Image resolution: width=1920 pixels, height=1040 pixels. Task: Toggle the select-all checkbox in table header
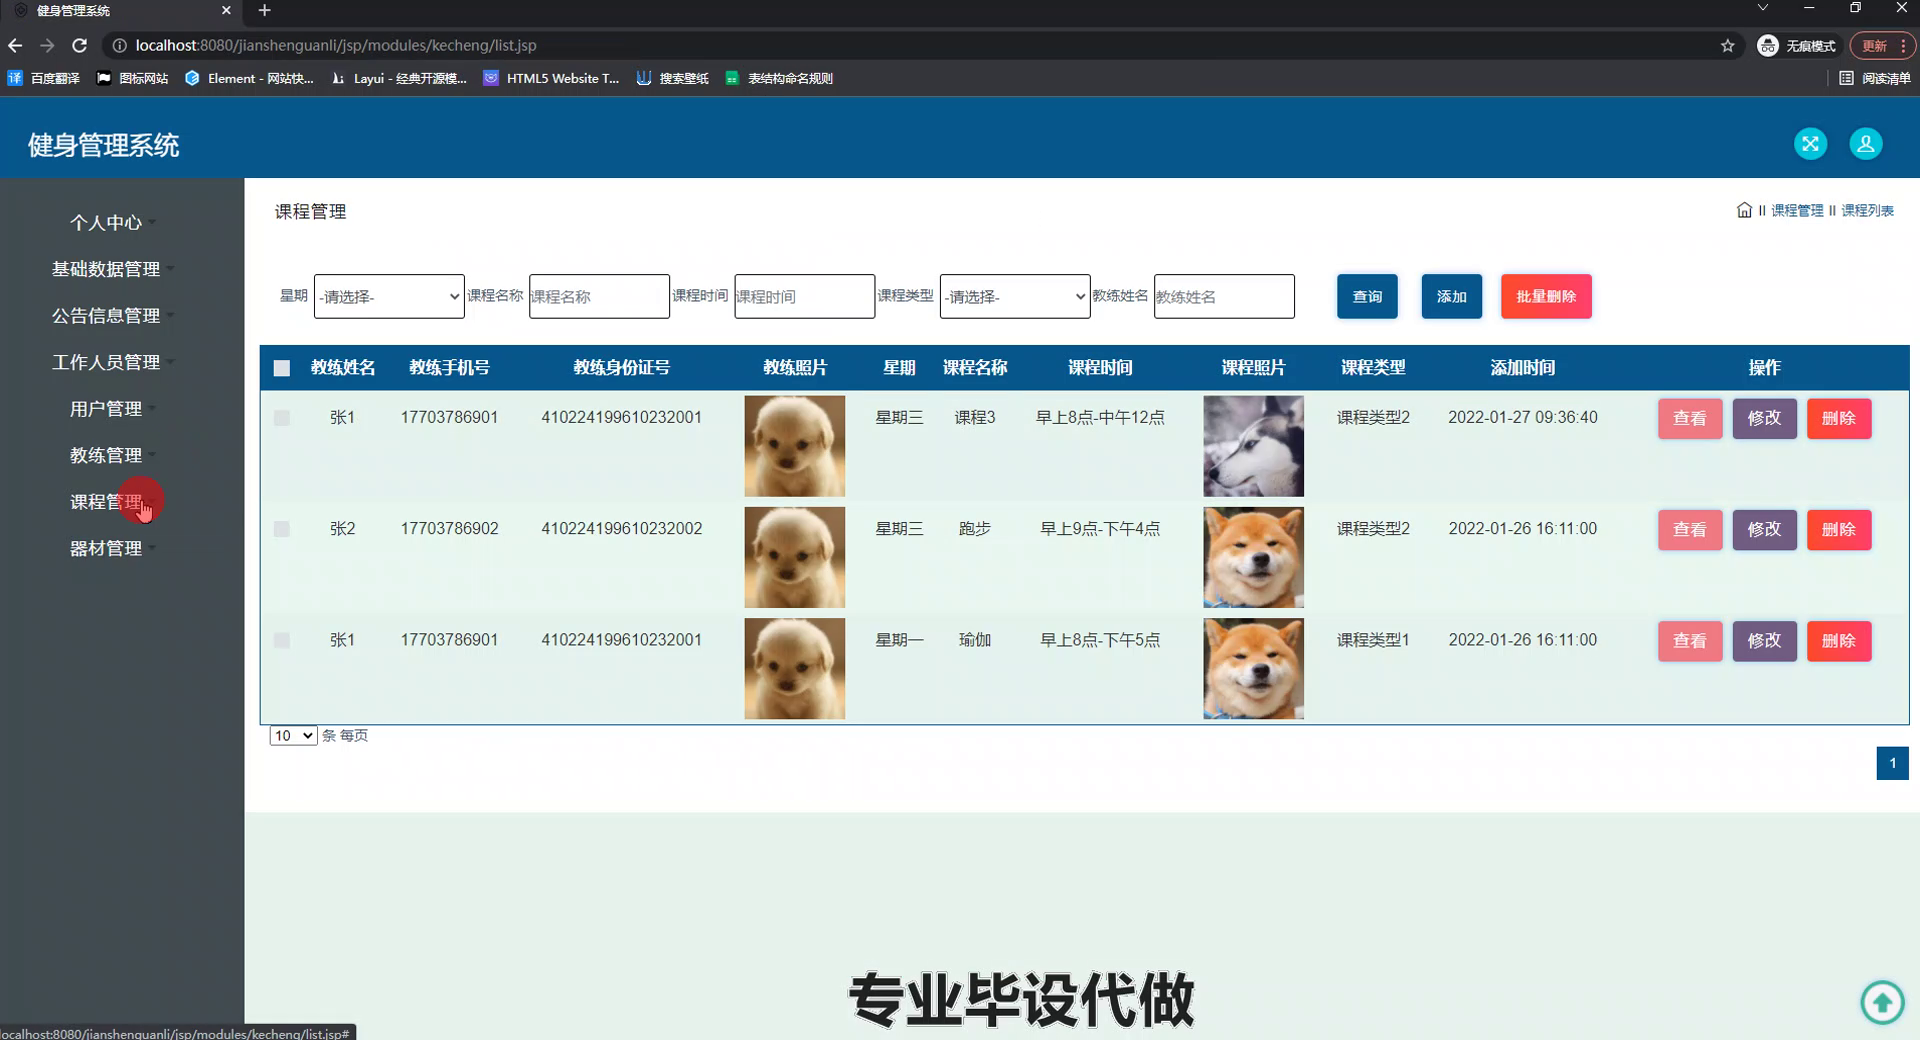(282, 368)
